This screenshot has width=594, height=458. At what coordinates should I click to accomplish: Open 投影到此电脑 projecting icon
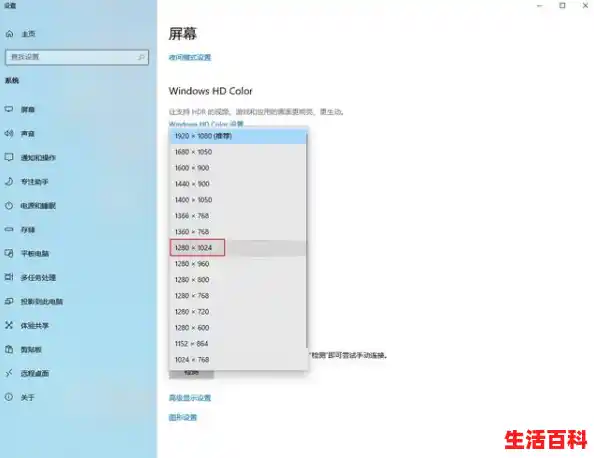tap(9, 301)
